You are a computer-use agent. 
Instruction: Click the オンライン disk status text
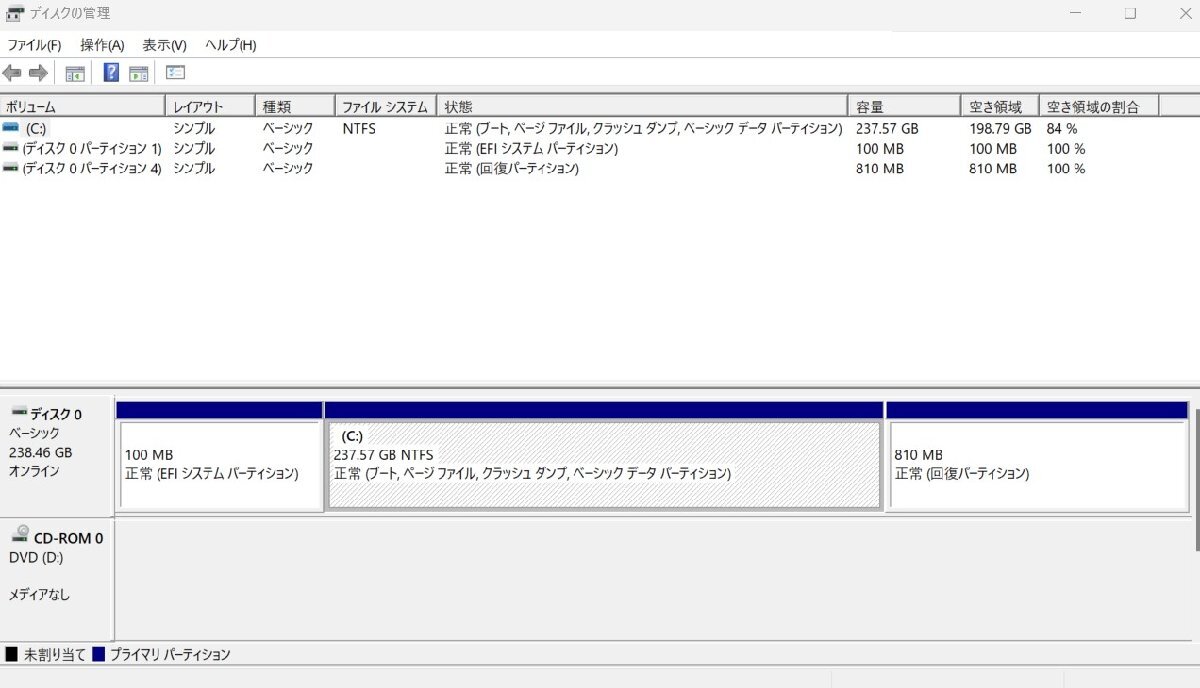click(34, 471)
